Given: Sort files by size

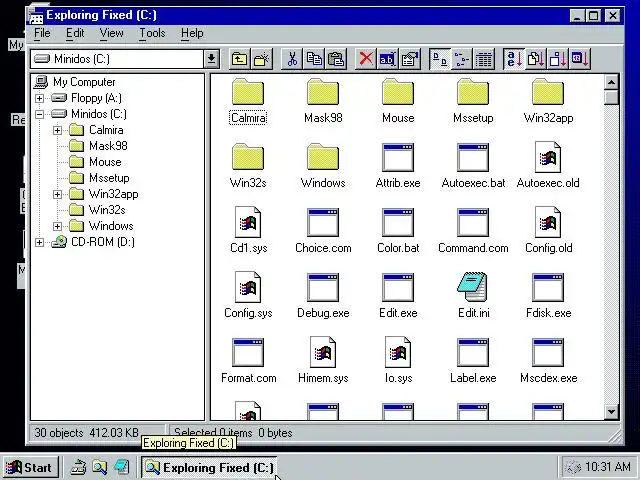Looking at the screenshot, I should pyautogui.click(x=558, y=59).
